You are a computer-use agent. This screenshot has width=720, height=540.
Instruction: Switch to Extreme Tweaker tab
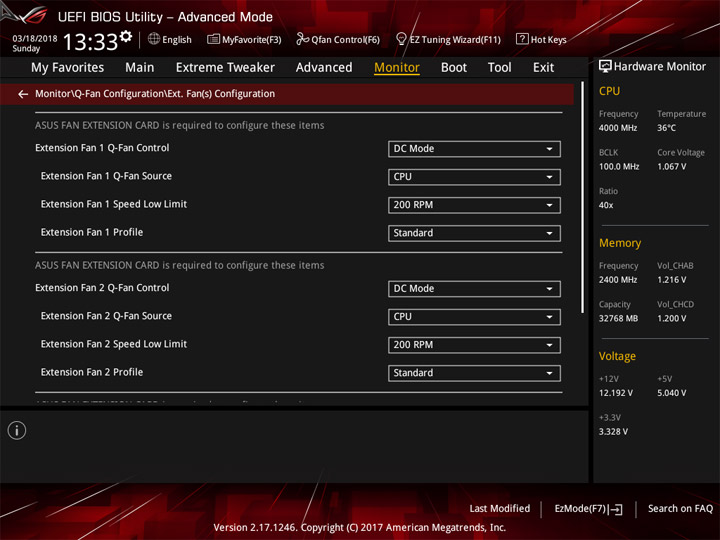click(225, 68)
